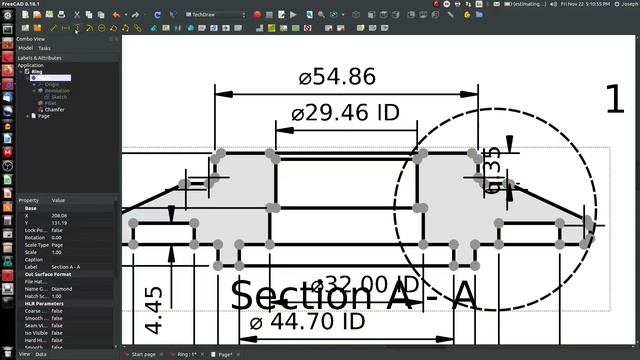Select the Fillet item in tree

click(50, 103)
